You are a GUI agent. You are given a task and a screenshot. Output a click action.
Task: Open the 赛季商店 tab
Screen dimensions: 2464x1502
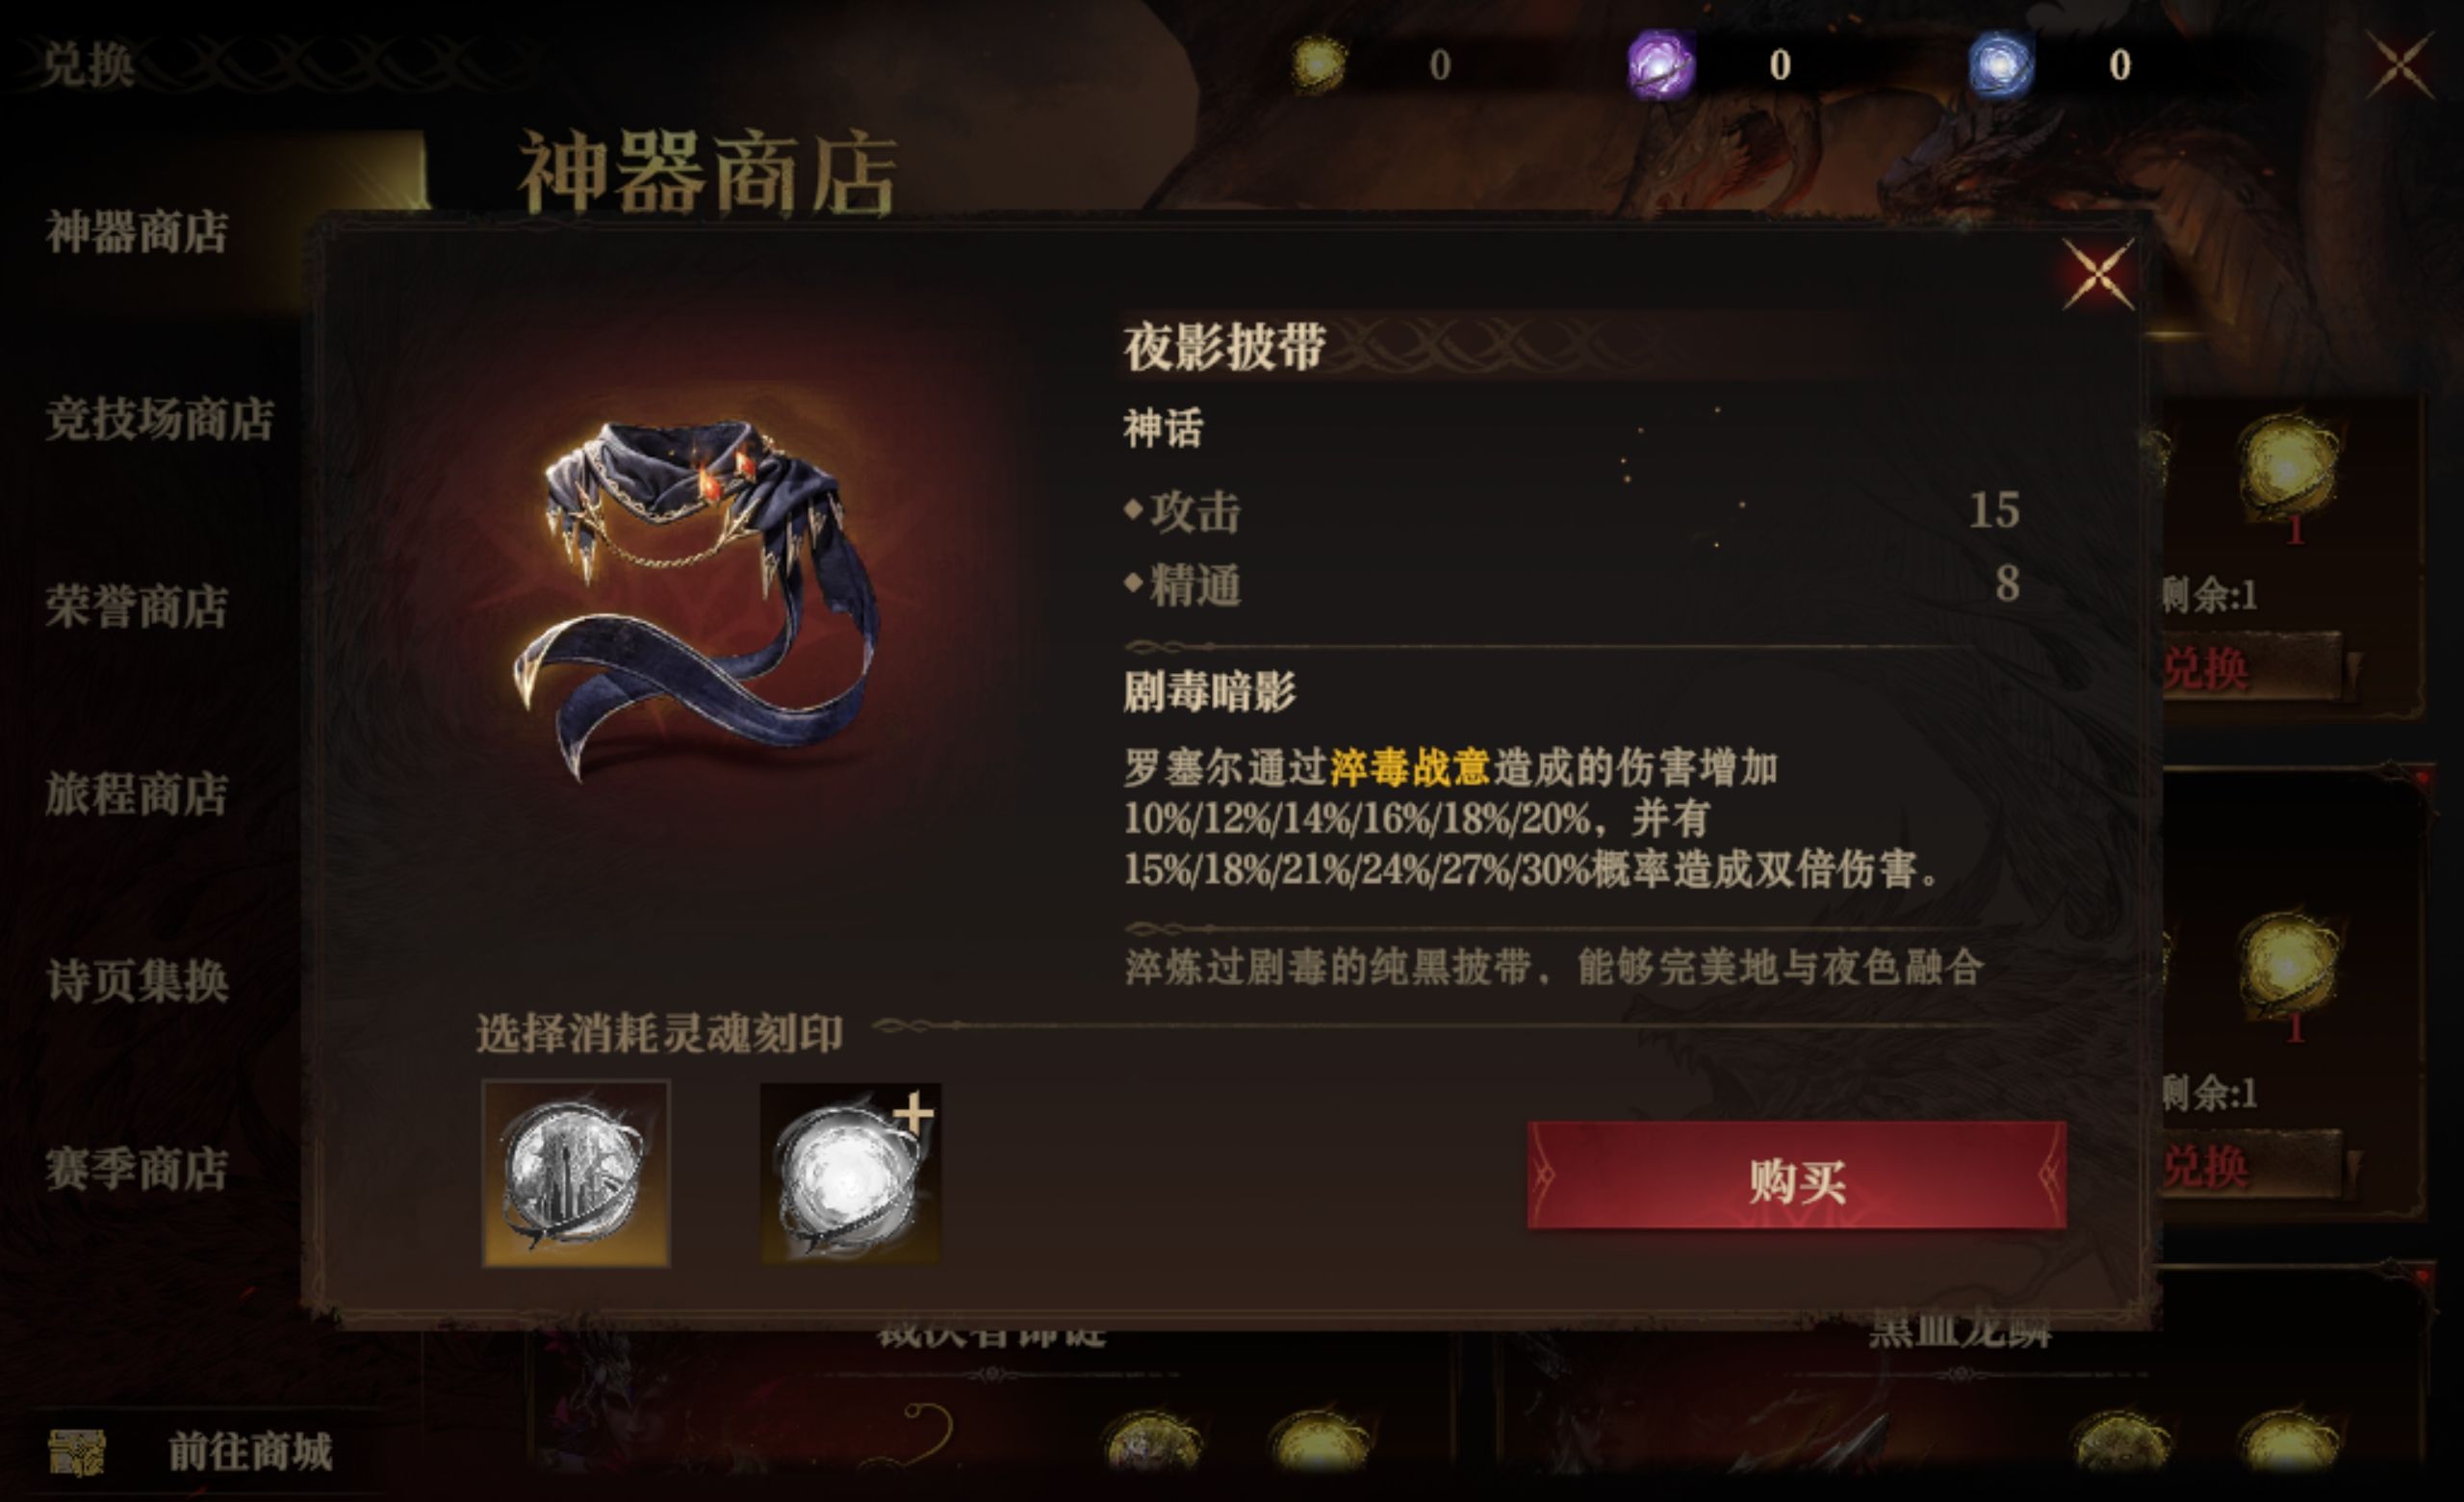(137, 1169)
